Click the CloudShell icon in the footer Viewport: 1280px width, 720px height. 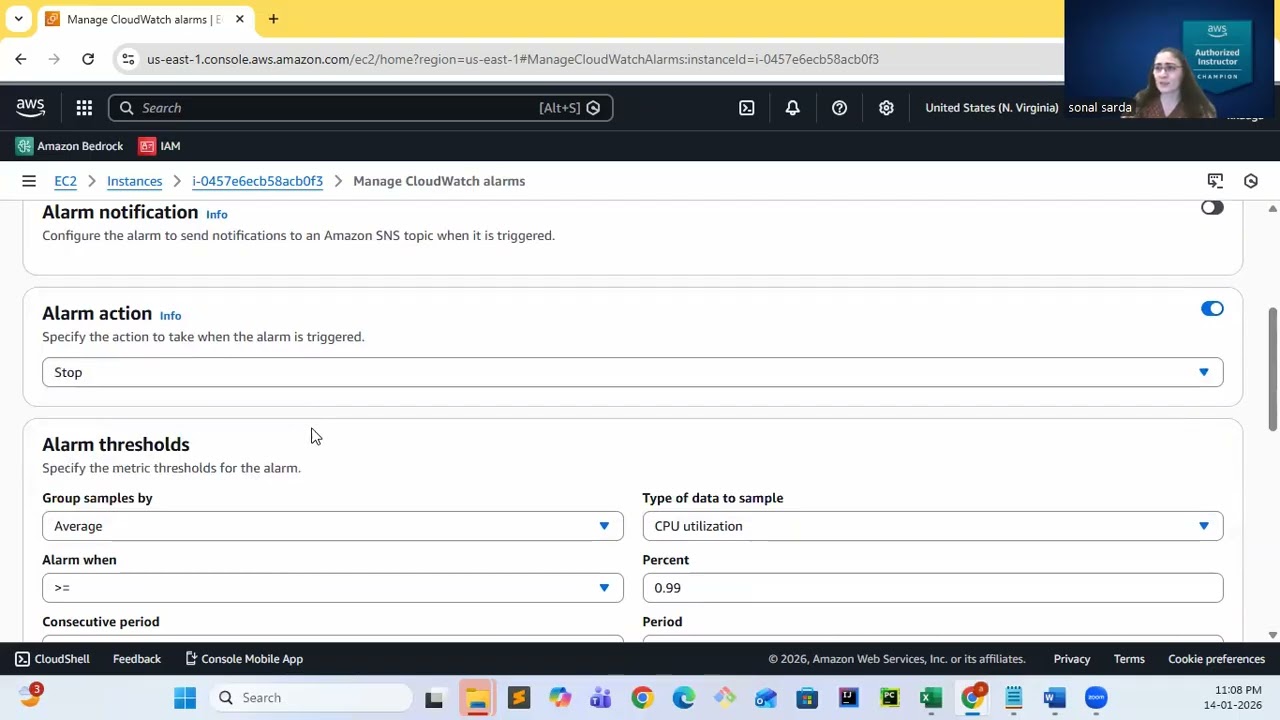[x=22, y=659]
